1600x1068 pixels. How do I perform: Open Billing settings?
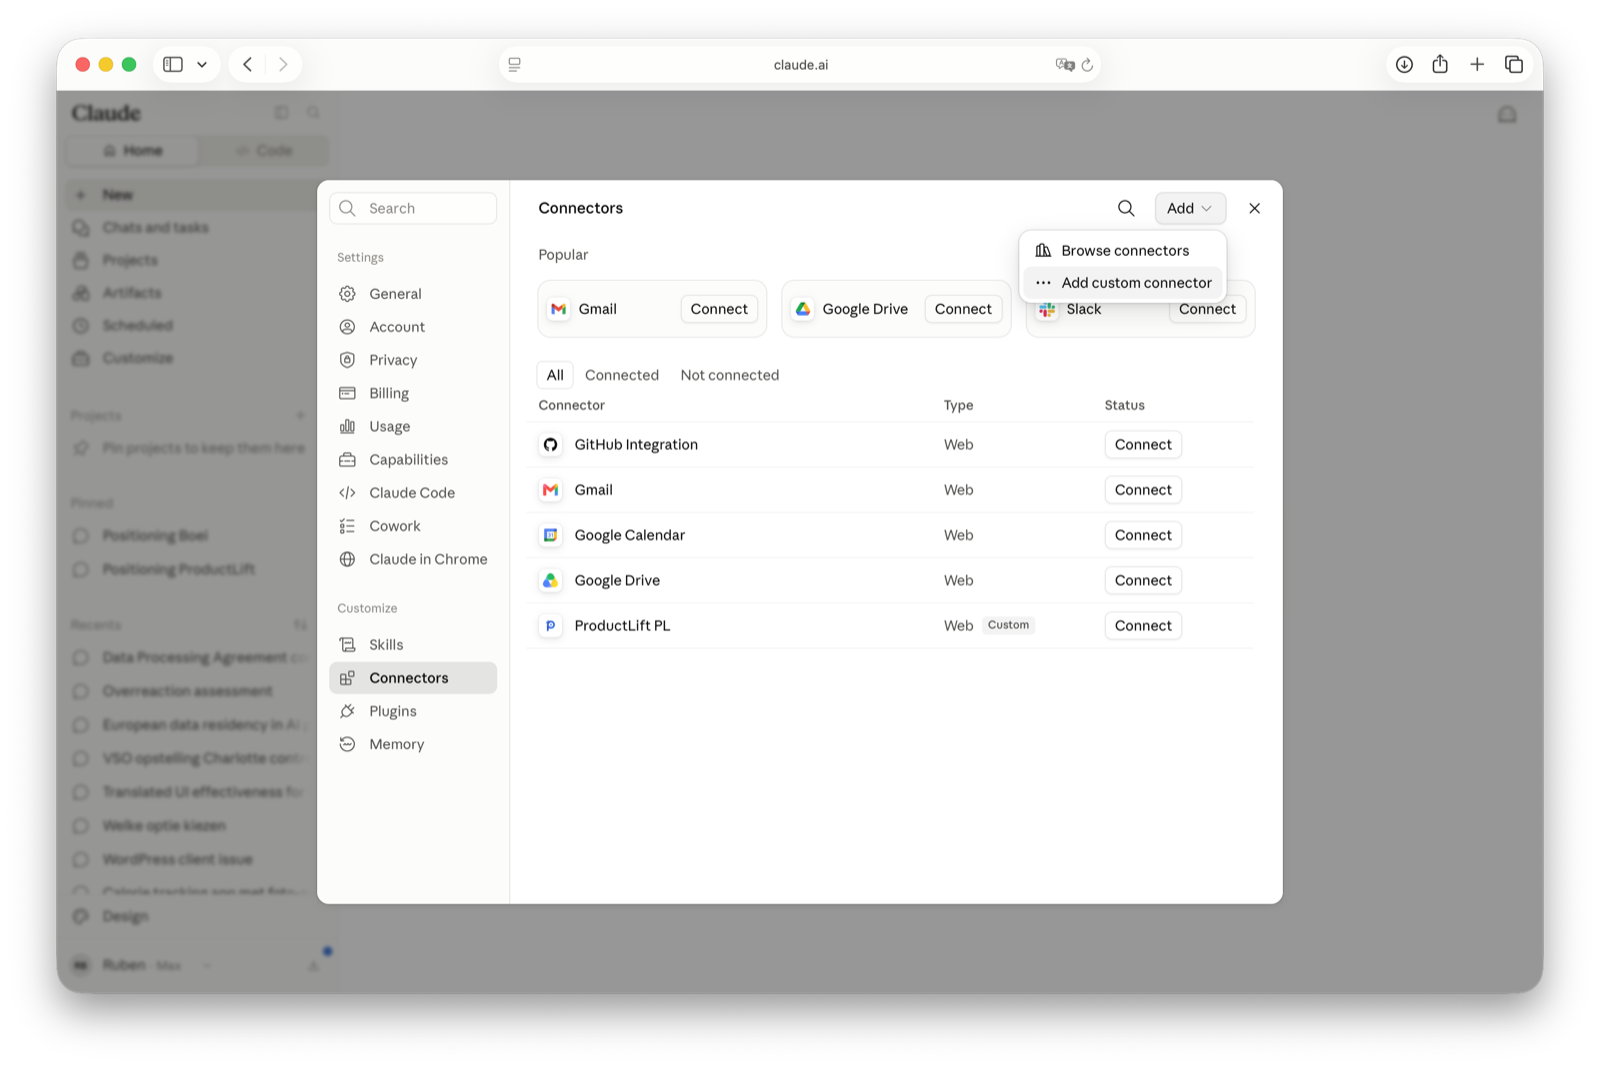[413, 393]
